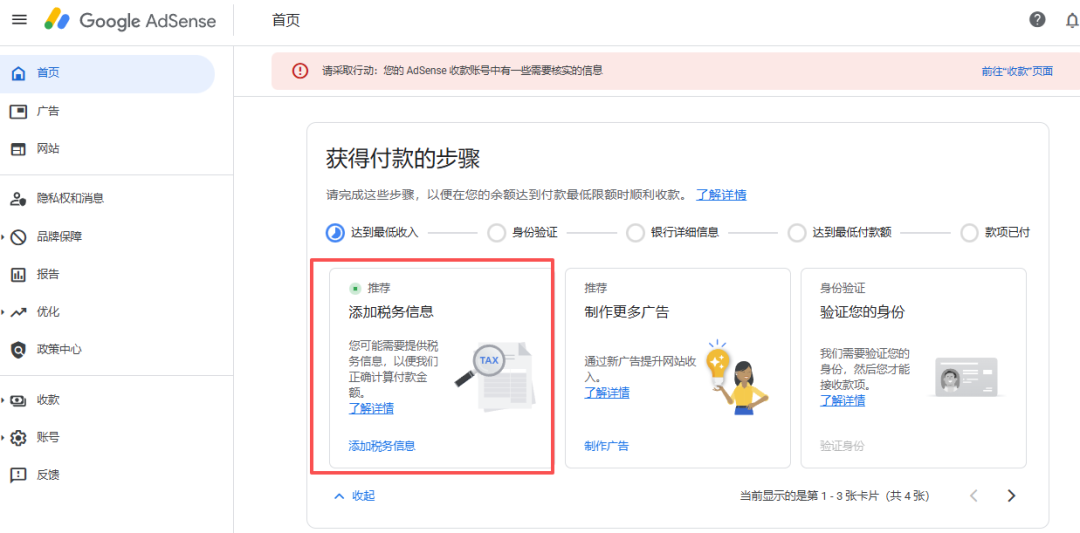The width and height of the screenshot is (1080, 533).
Task: Click the ID card illustration
Action: click(964, 377)
